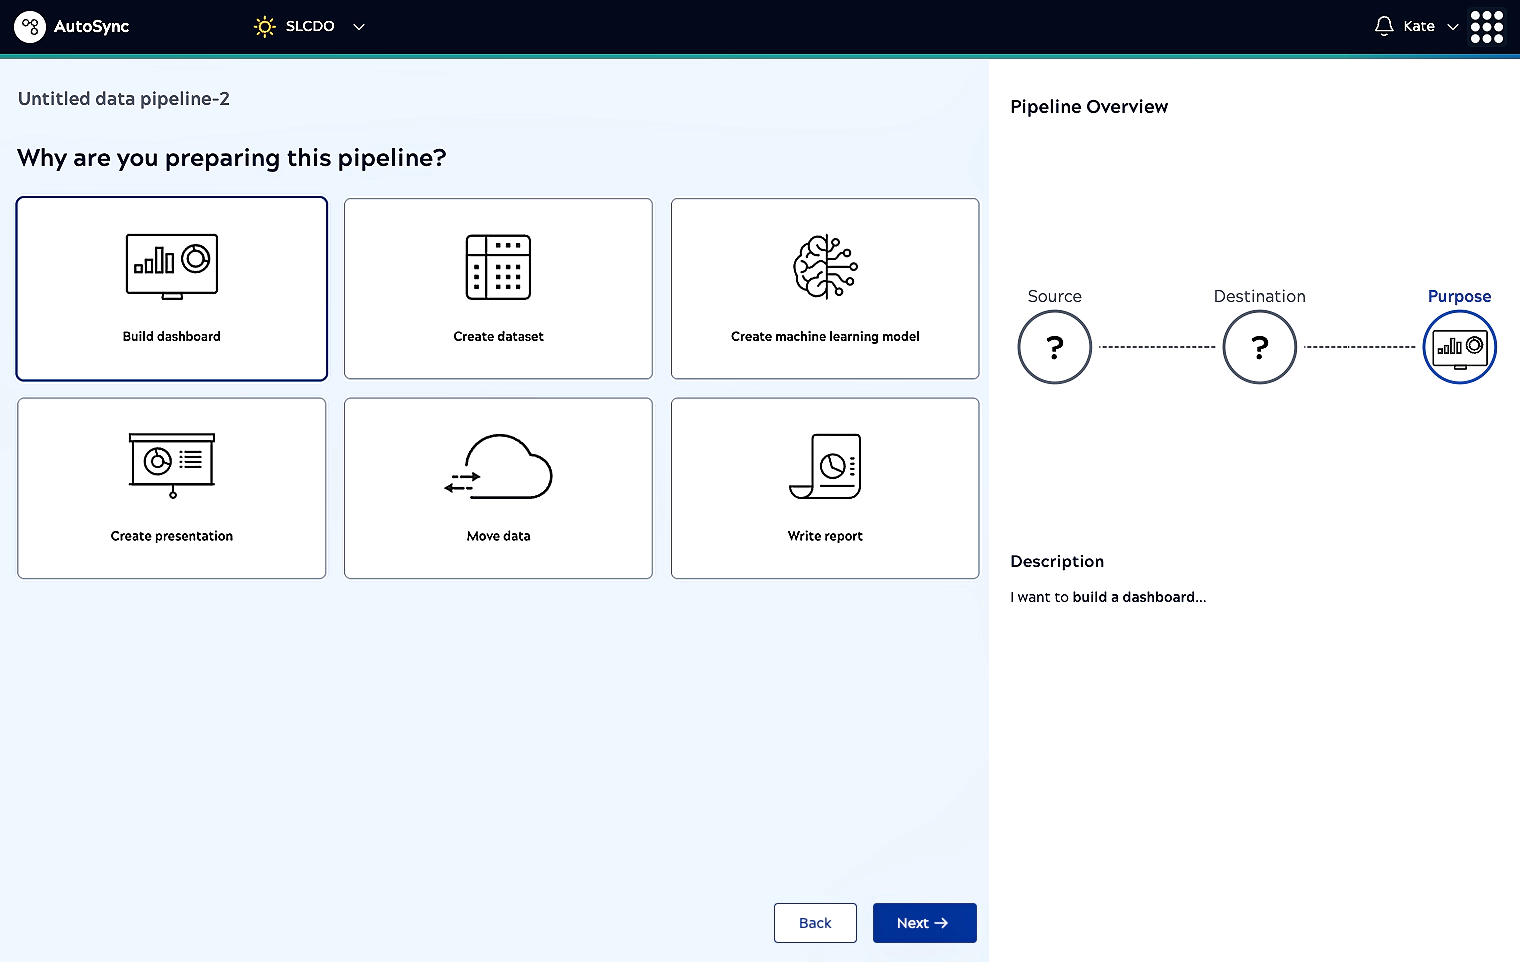The width and height of the screenshot is (1520, 962).
Task: Click the Pipeline Overview heading
Action: click(1089, 107)
